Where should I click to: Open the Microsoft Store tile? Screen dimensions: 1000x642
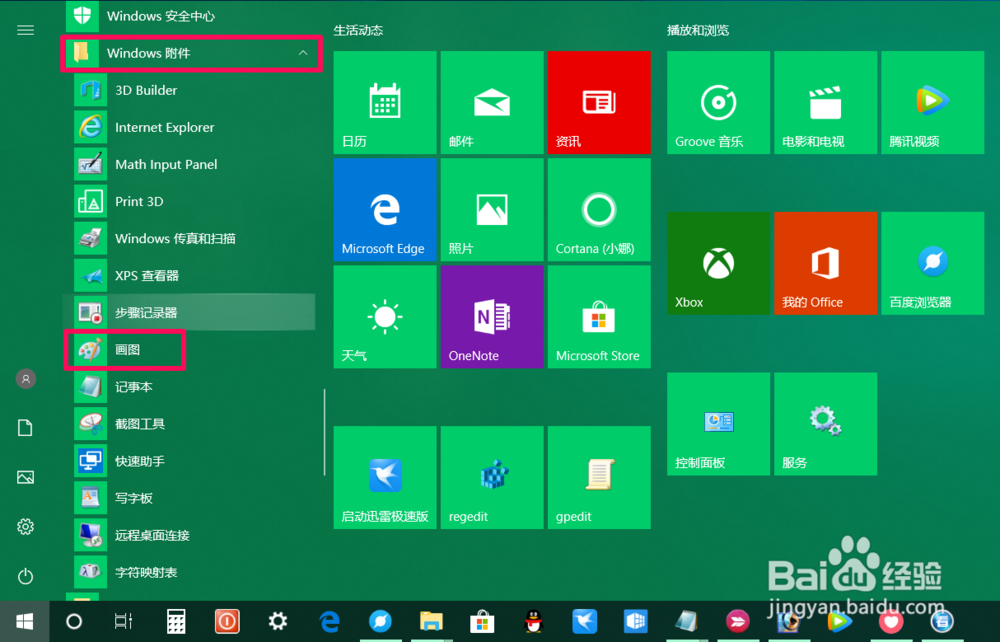click(599, 317)
